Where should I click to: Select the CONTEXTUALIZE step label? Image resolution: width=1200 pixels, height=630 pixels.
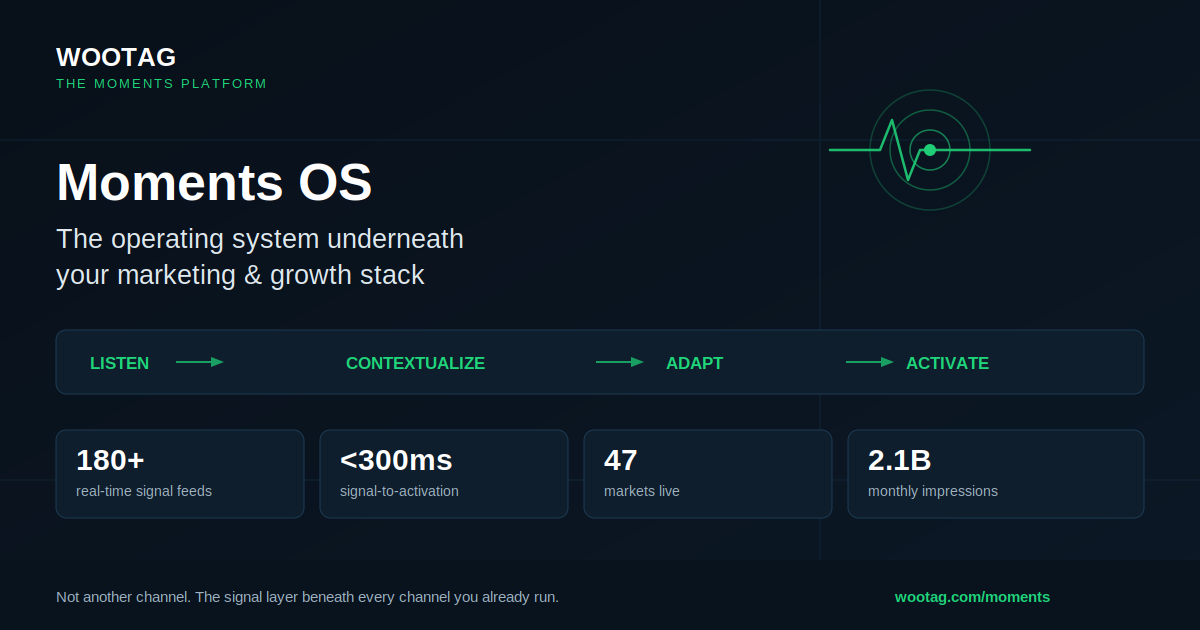[x=415, y=363]
